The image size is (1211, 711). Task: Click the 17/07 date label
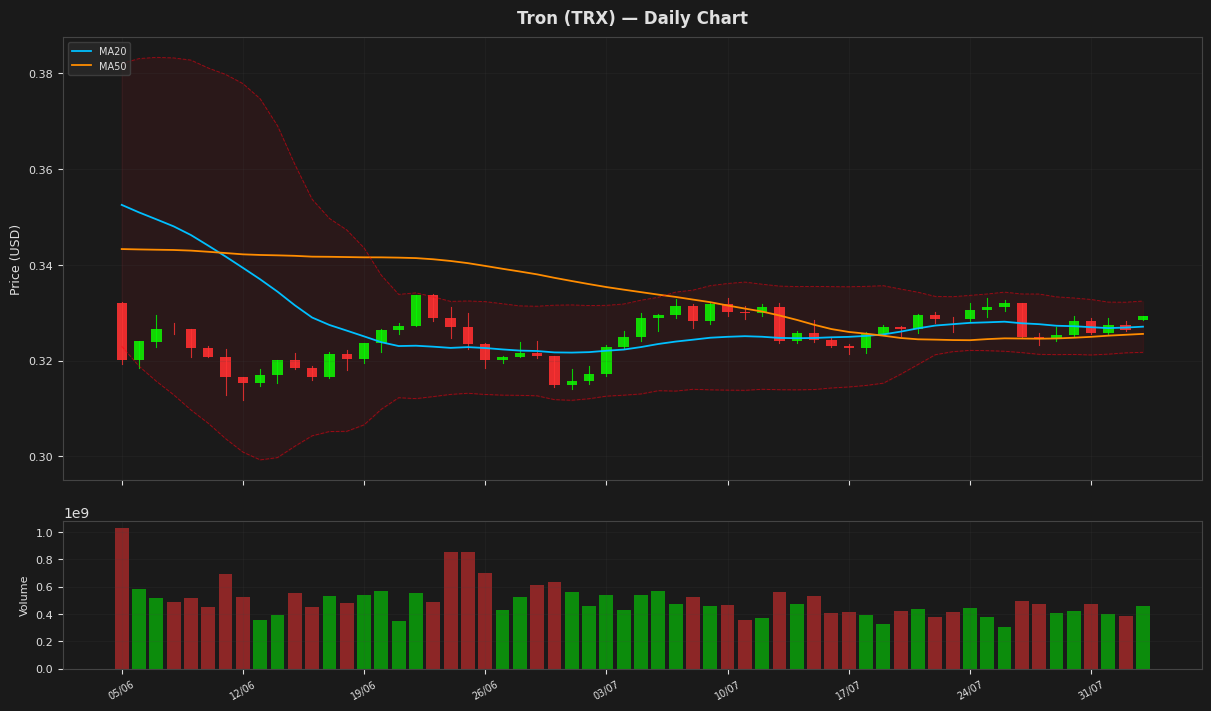click(x=847, y=690)
